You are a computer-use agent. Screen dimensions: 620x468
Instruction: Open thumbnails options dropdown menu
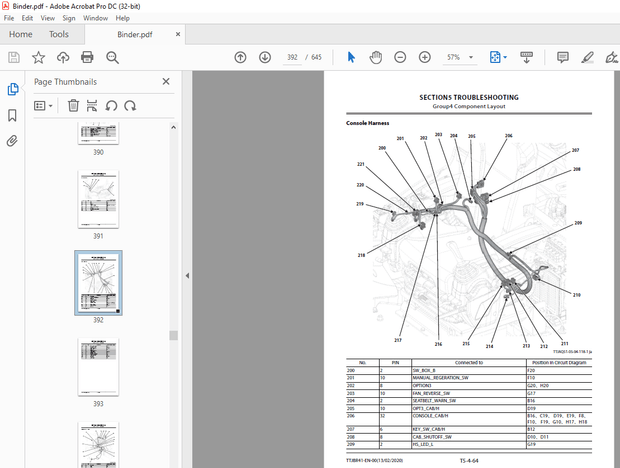[x=43, y=106]
